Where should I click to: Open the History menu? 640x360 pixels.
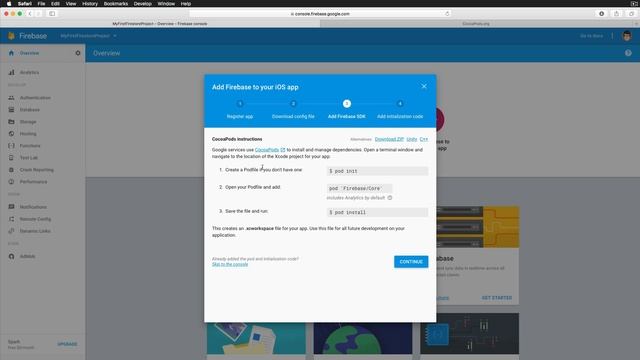pyautogui.click(x=90, y=3)
